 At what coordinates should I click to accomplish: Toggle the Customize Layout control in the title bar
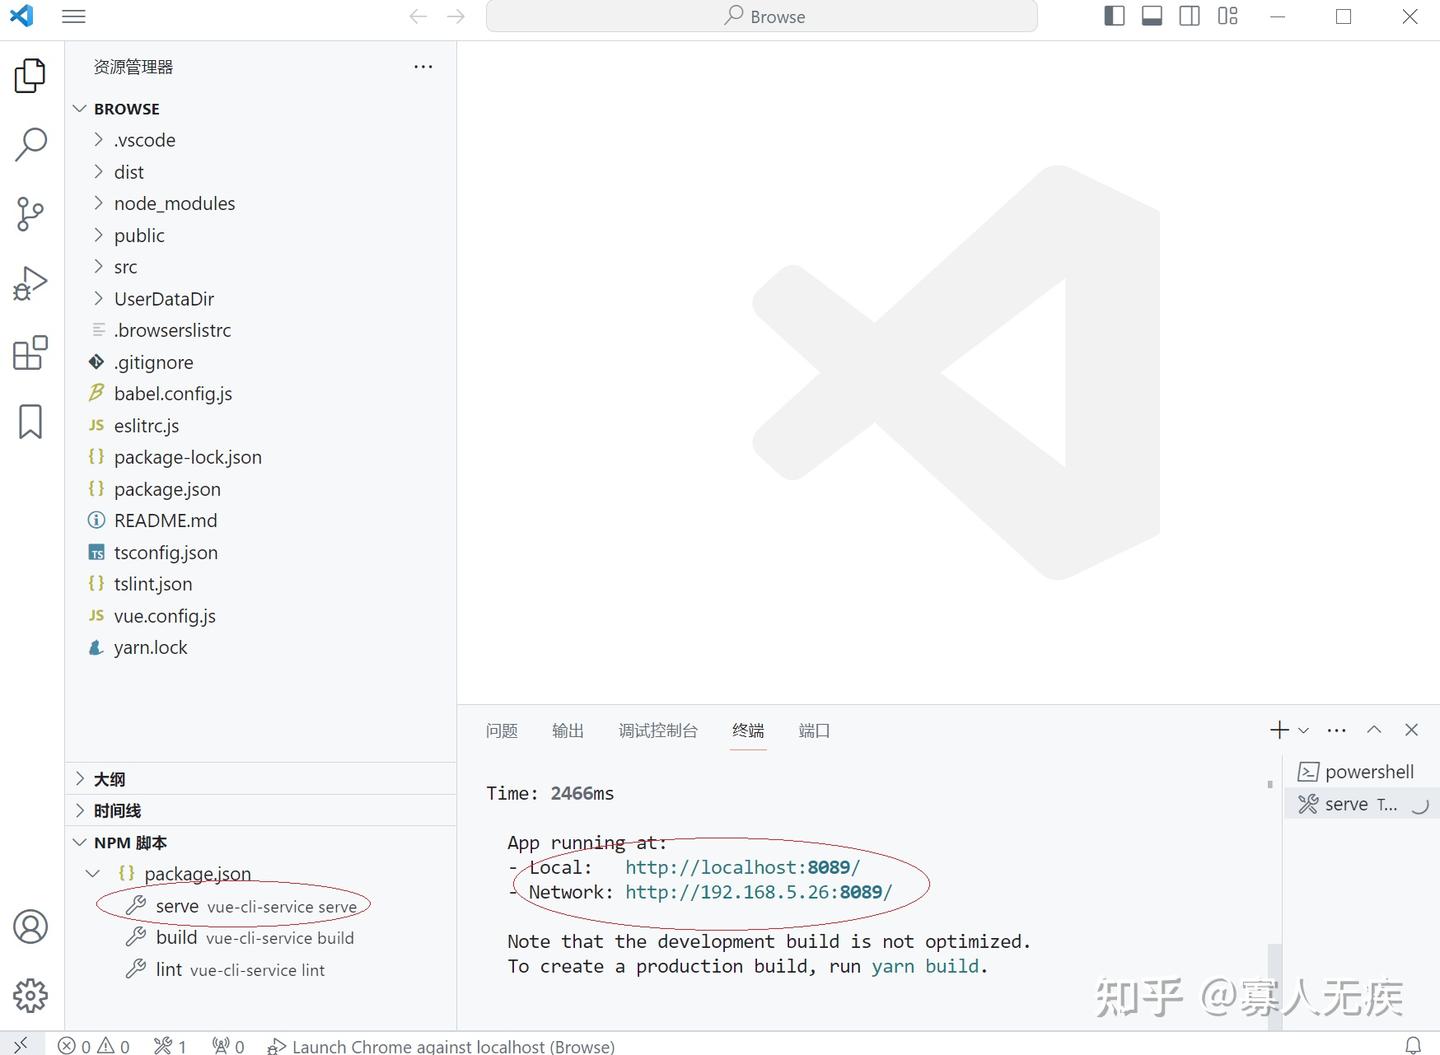(1227, 16)
